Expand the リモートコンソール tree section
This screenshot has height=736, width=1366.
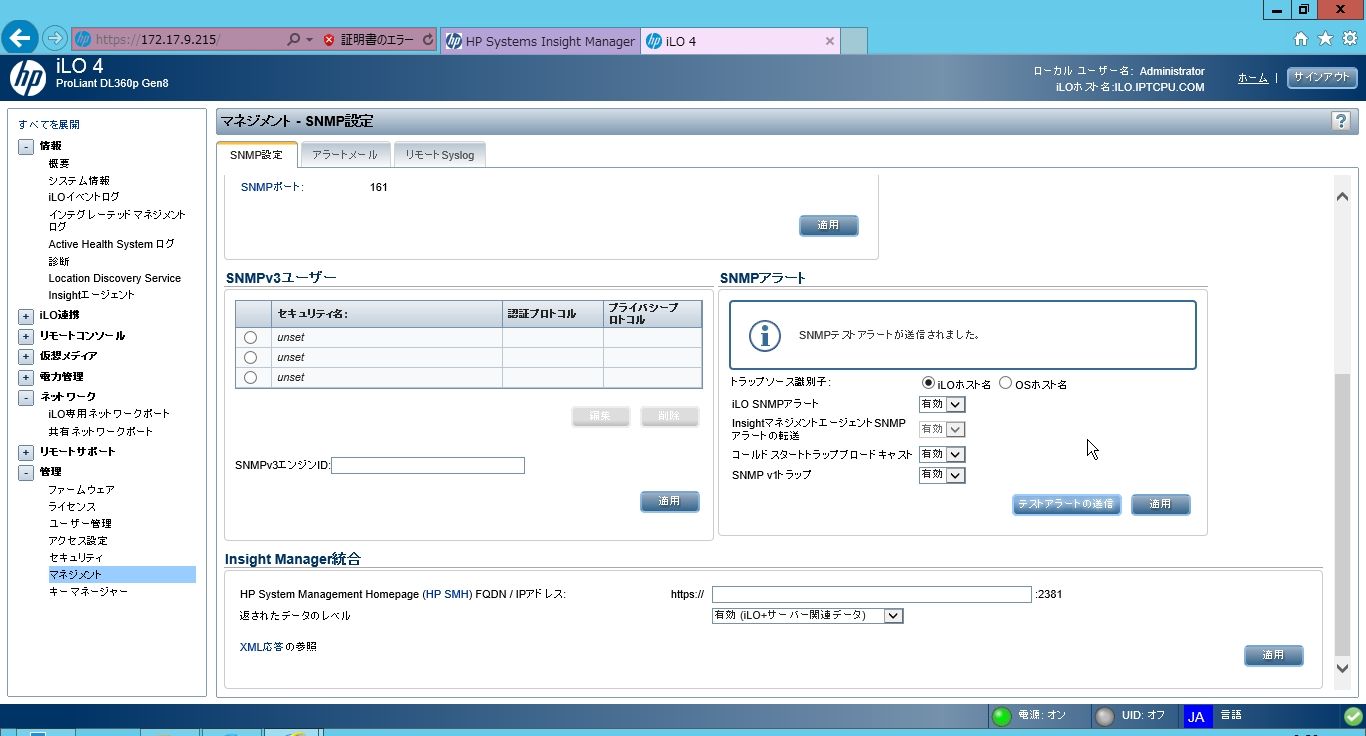(x=26, y=336)
